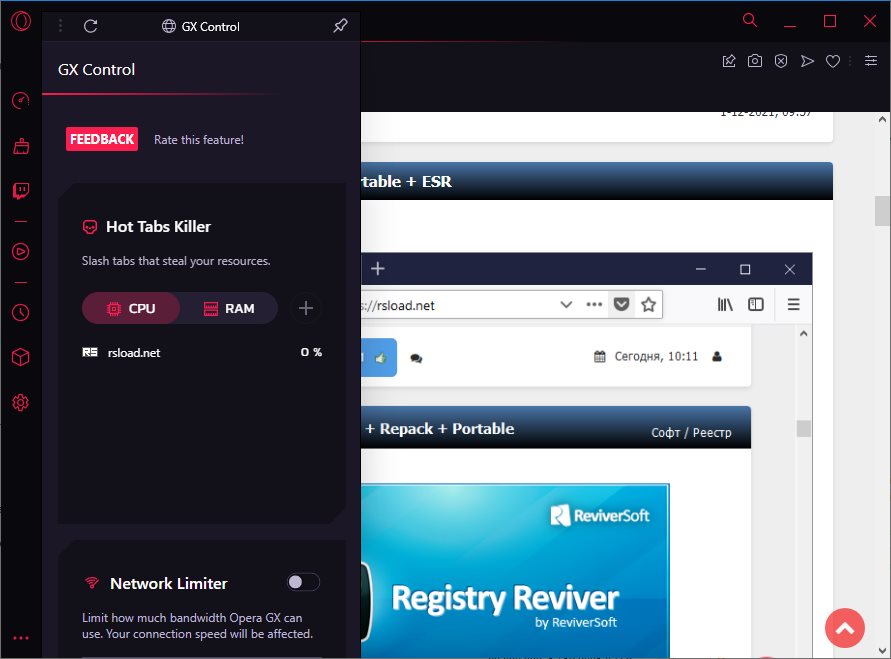
Task: Click the thumbs-up like button
Action: pyautogui.click(x=379, y=357)
